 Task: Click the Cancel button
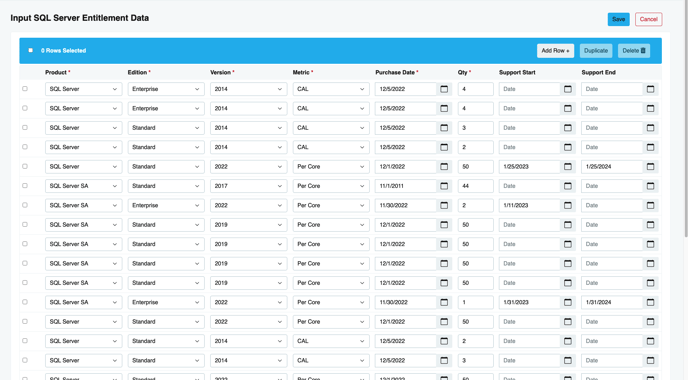click(x=649, y=19)
